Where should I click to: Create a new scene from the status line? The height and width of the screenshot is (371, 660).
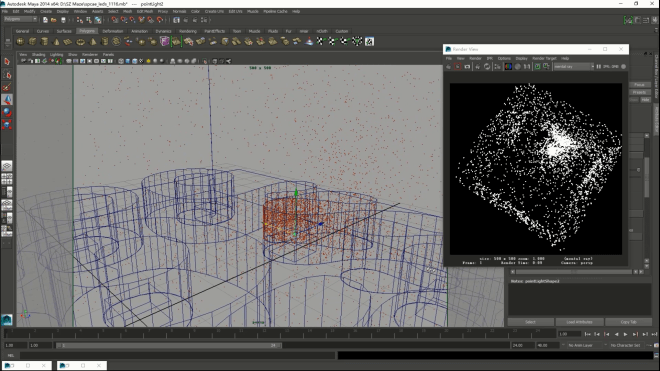point(45,20)
